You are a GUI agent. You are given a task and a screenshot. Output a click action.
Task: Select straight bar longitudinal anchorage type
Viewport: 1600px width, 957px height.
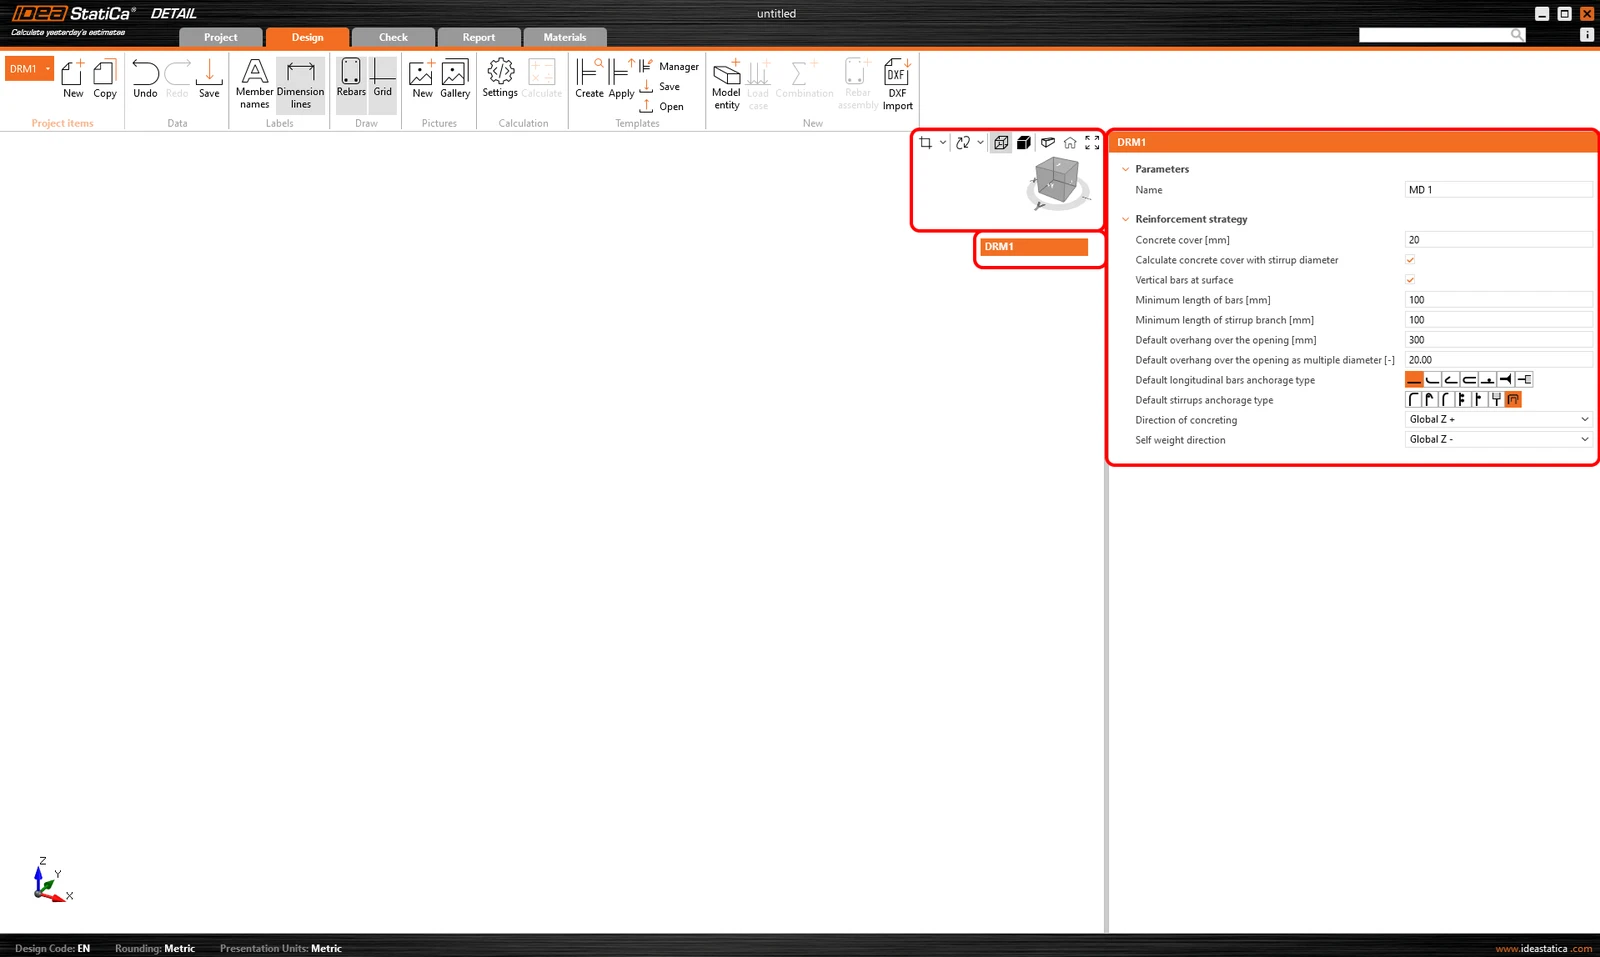(1414, 380)
